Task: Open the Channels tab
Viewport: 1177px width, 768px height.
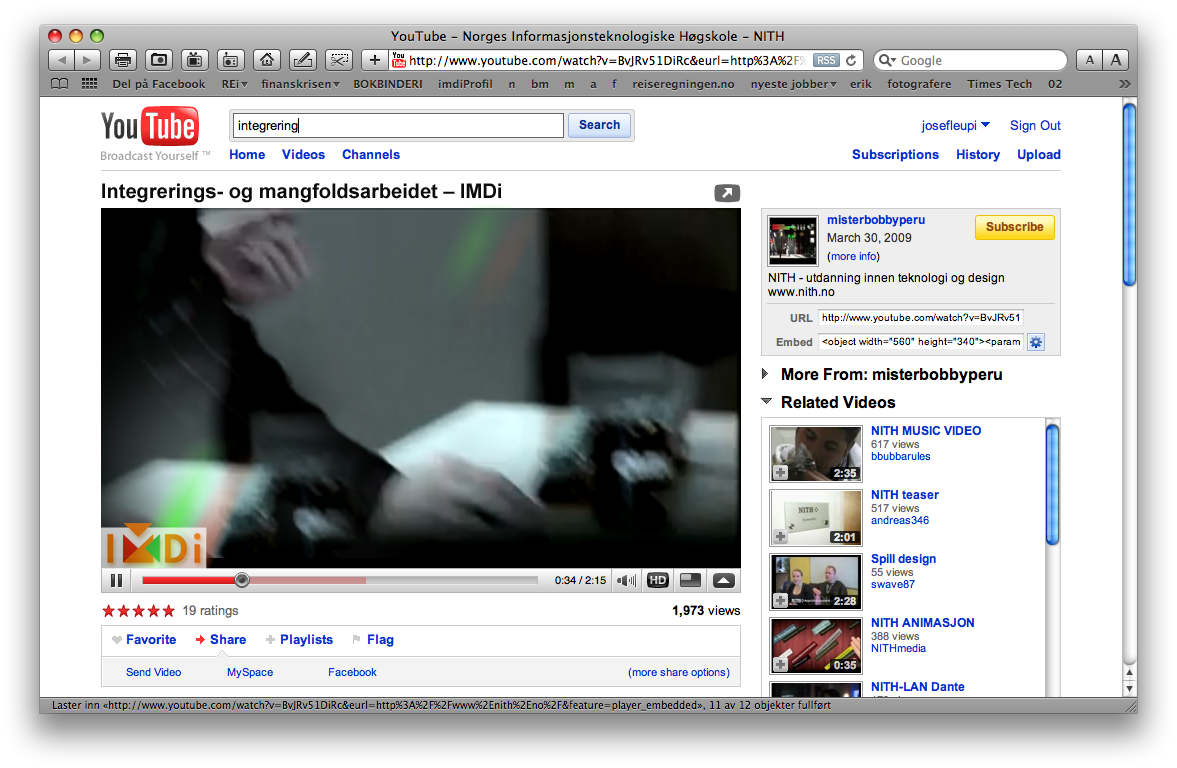Action: point(371,155)
